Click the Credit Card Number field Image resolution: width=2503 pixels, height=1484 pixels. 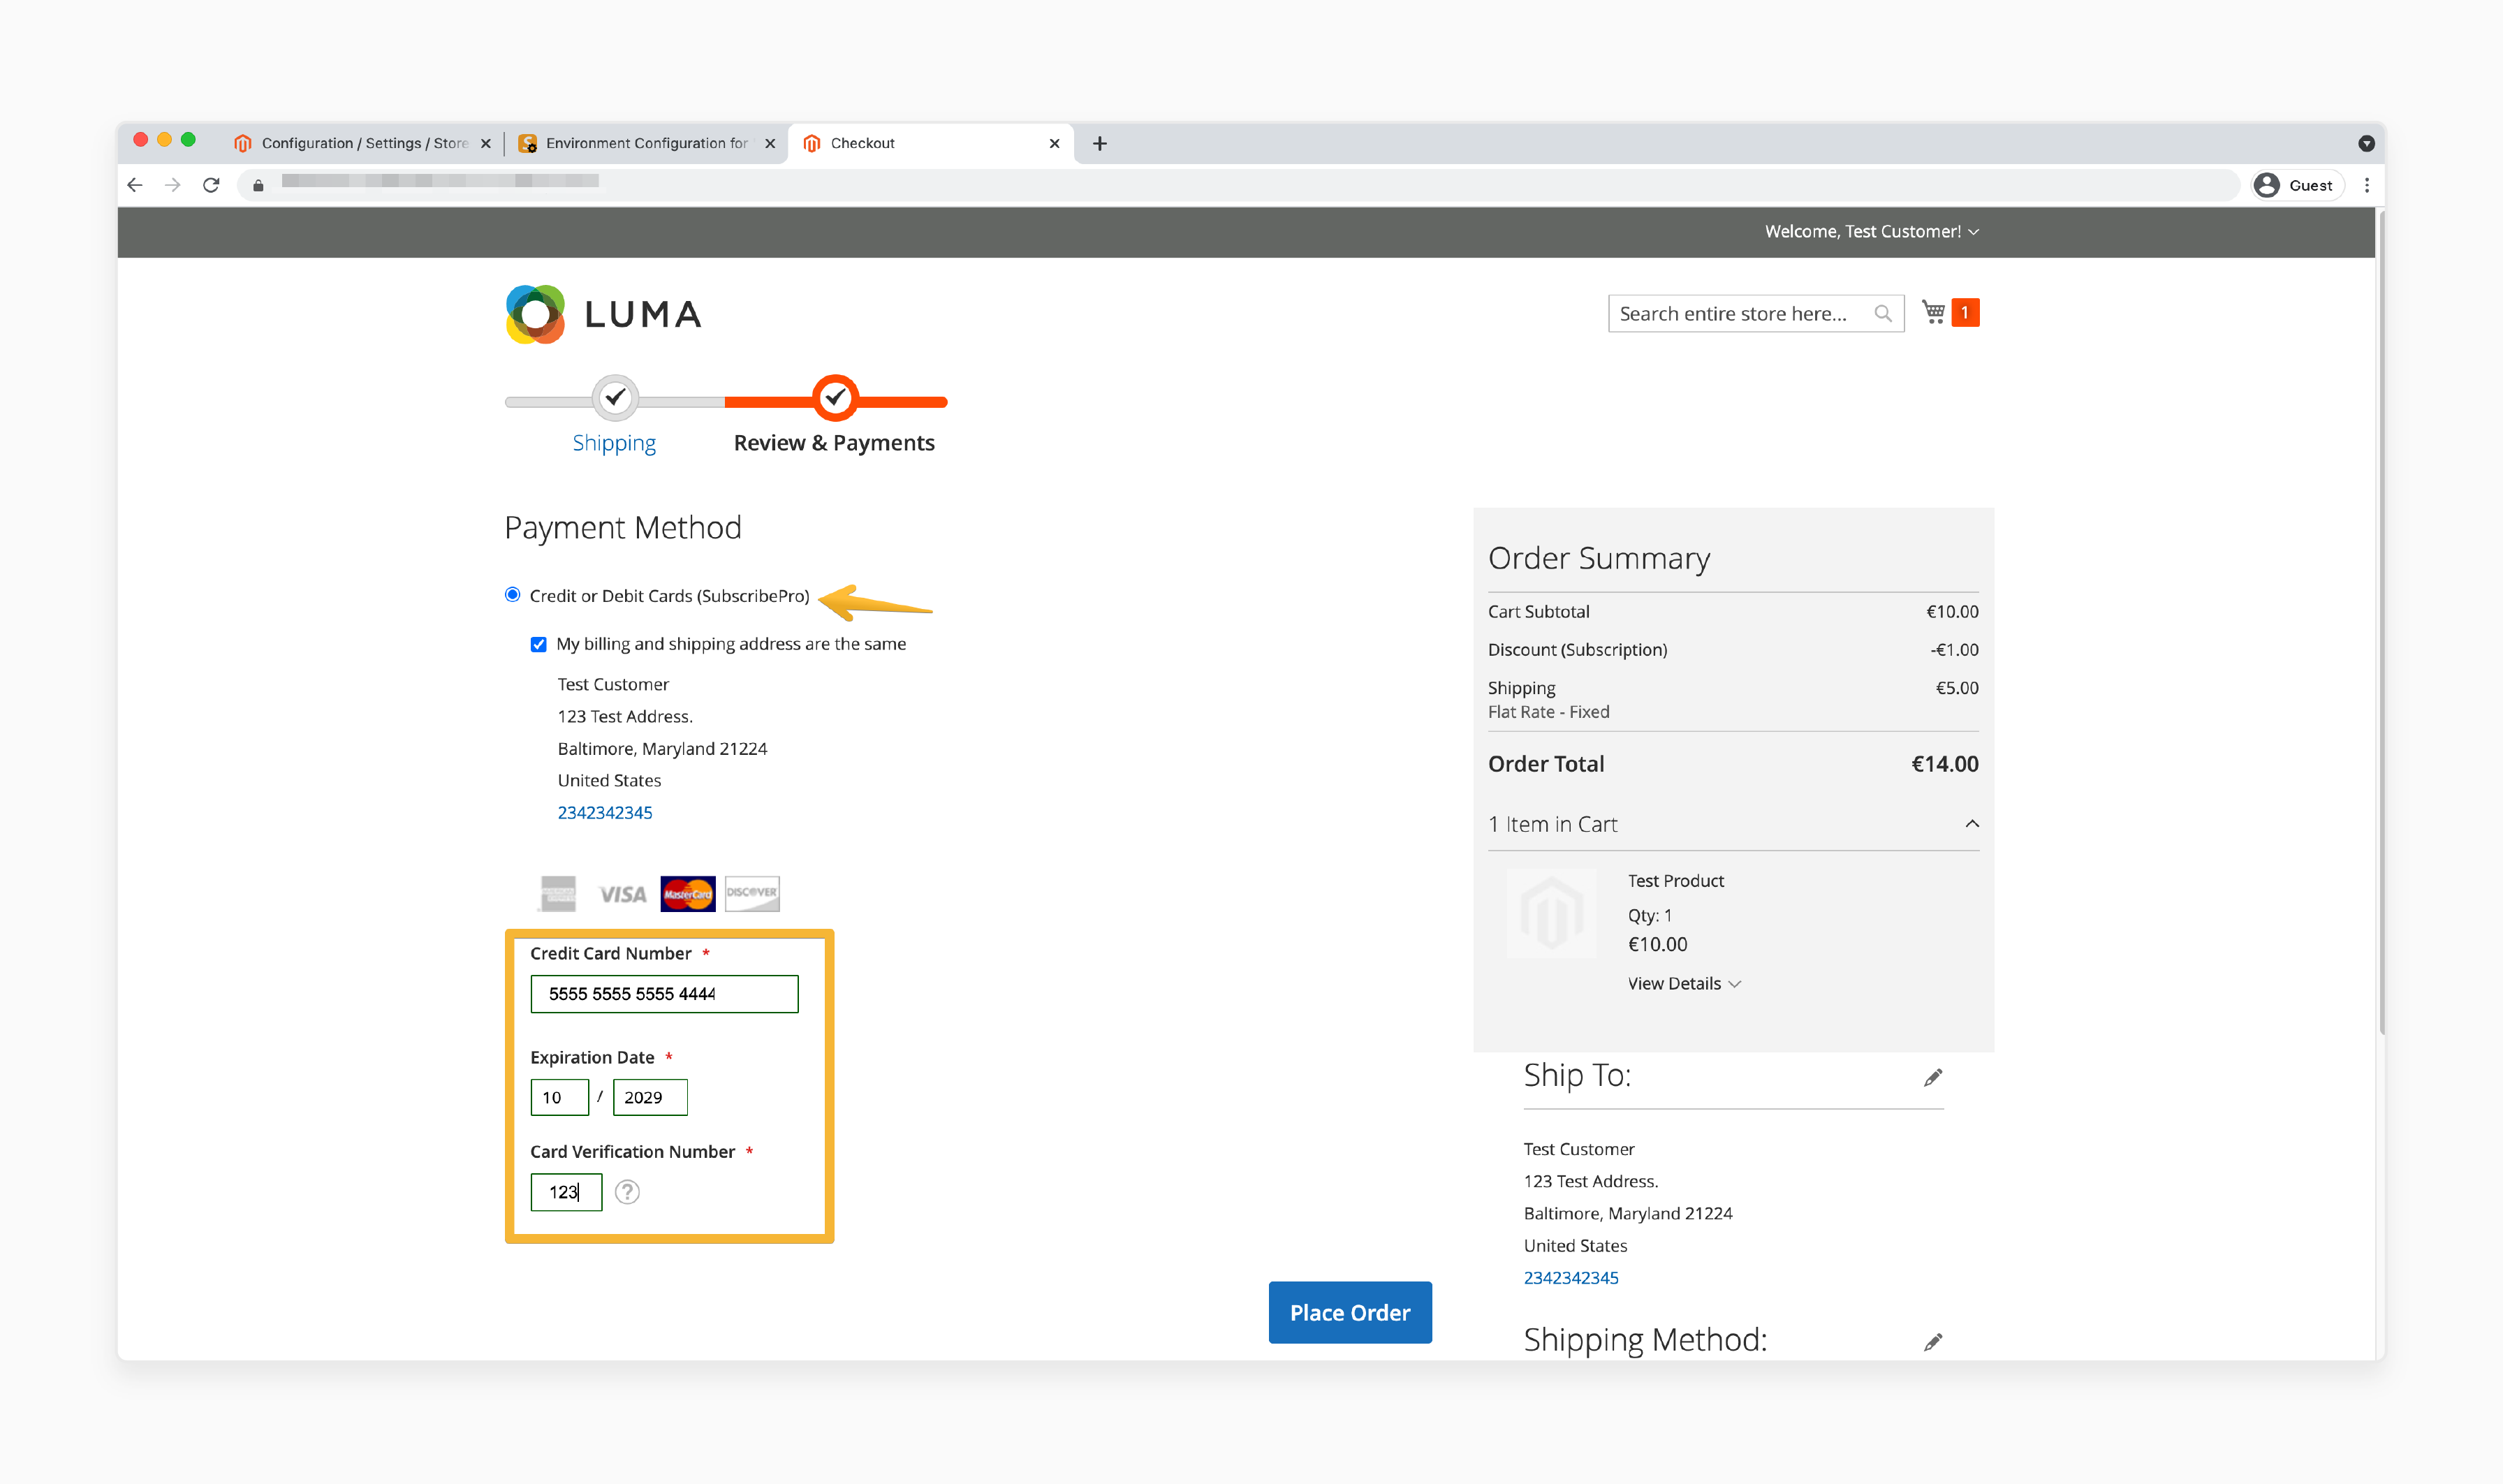(x=664, y=994)
